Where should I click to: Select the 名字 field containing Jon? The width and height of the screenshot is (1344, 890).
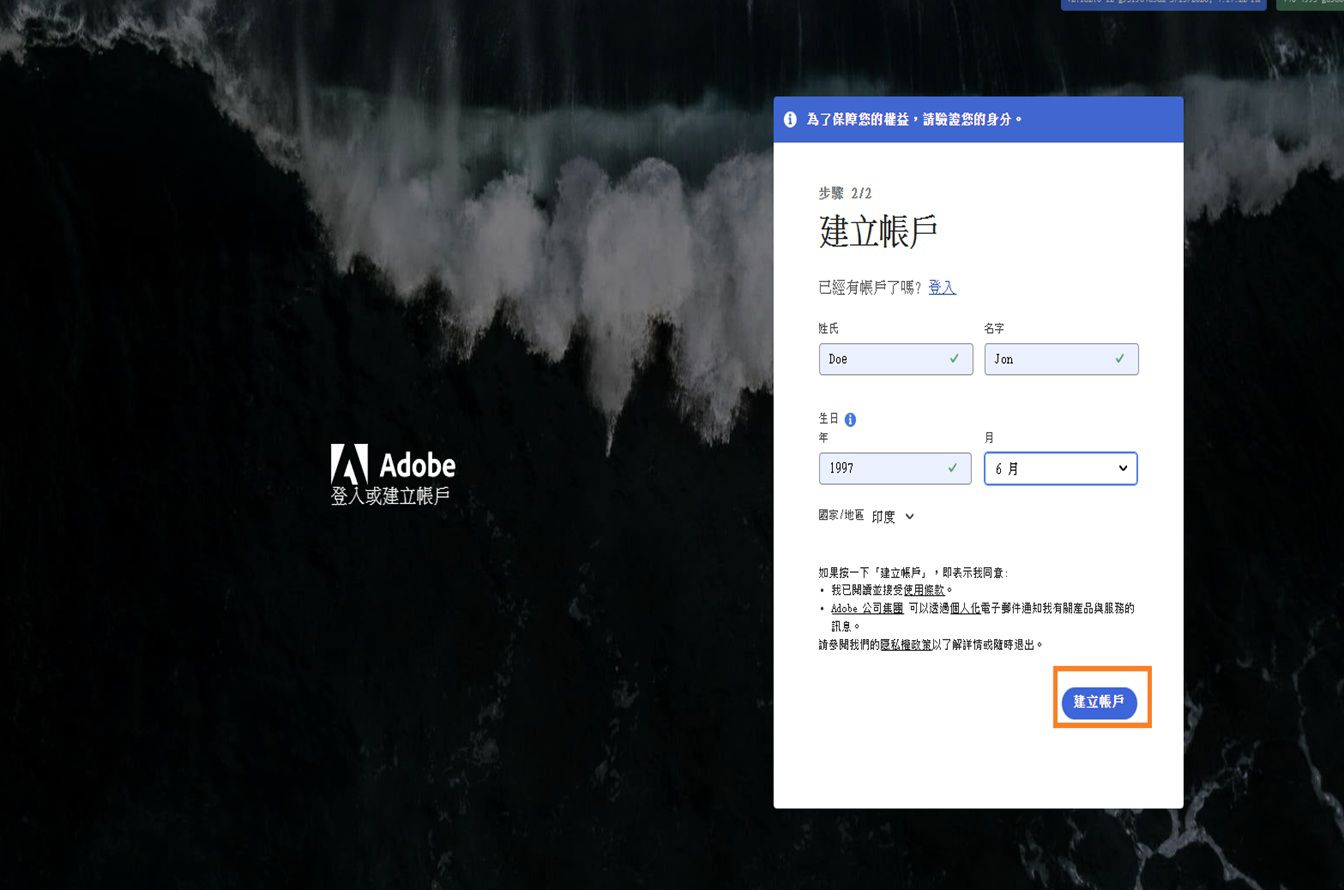point(1060,358)
